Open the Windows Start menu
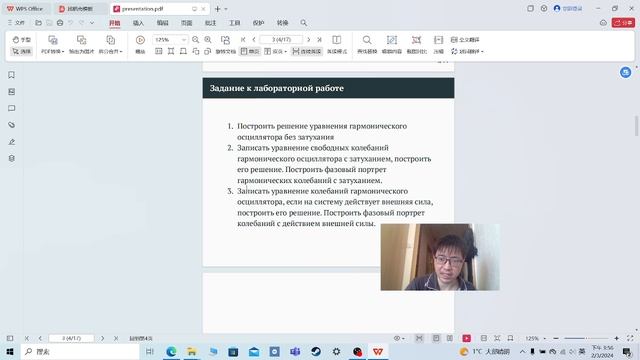The height and width of the screenshot is (360, 640). click(x=10, y=351)
